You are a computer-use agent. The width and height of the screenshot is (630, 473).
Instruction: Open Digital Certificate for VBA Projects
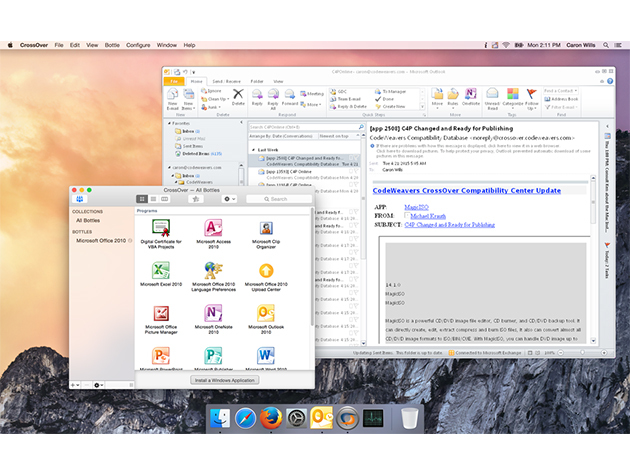coord(161,229)
